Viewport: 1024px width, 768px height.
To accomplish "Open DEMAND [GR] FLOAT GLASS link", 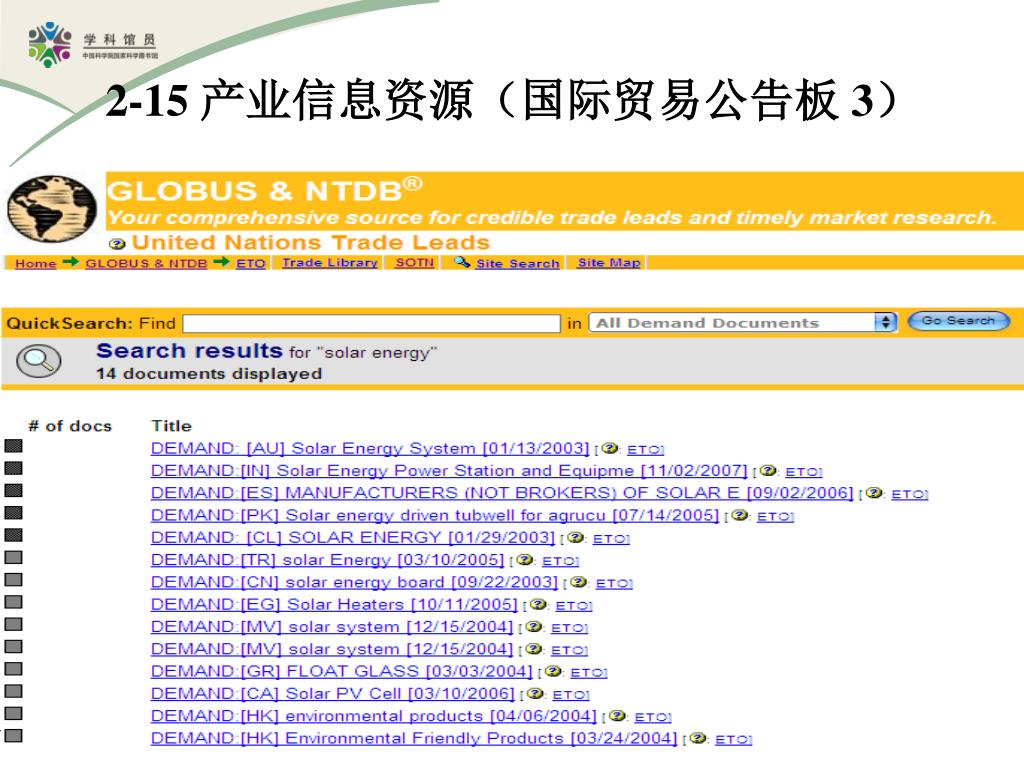I will point(342,671).
